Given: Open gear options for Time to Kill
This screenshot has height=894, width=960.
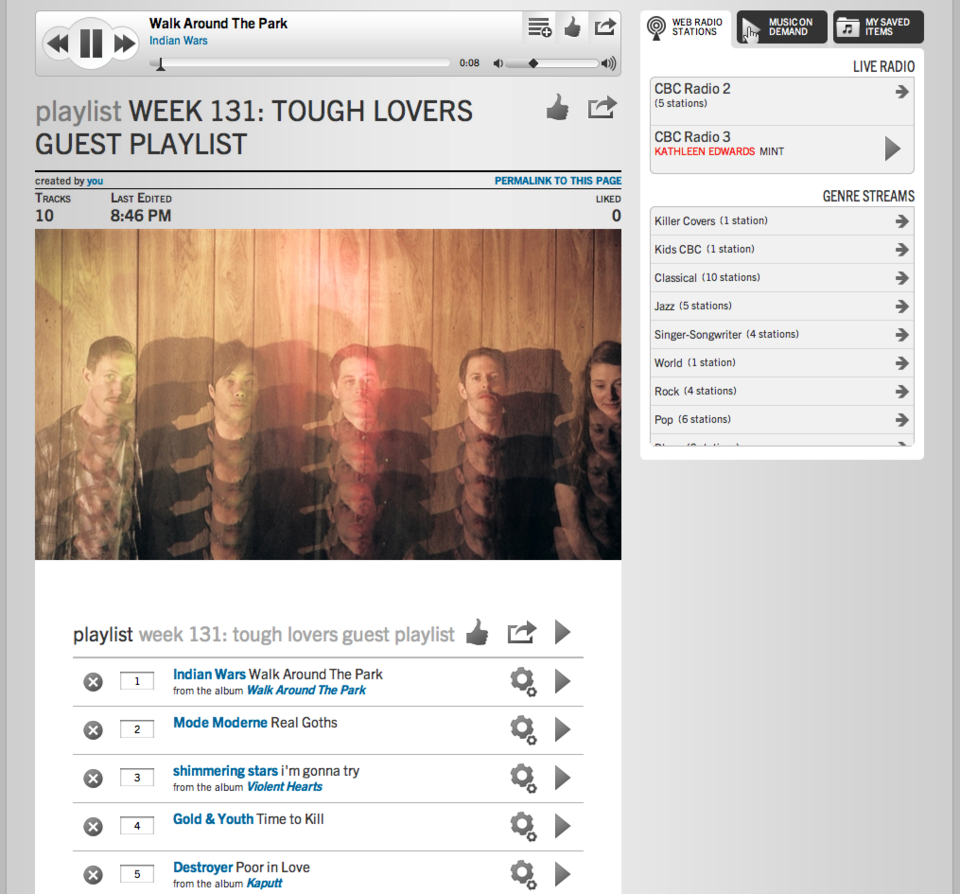Looking at the screenshot, I should pos(523,827).
